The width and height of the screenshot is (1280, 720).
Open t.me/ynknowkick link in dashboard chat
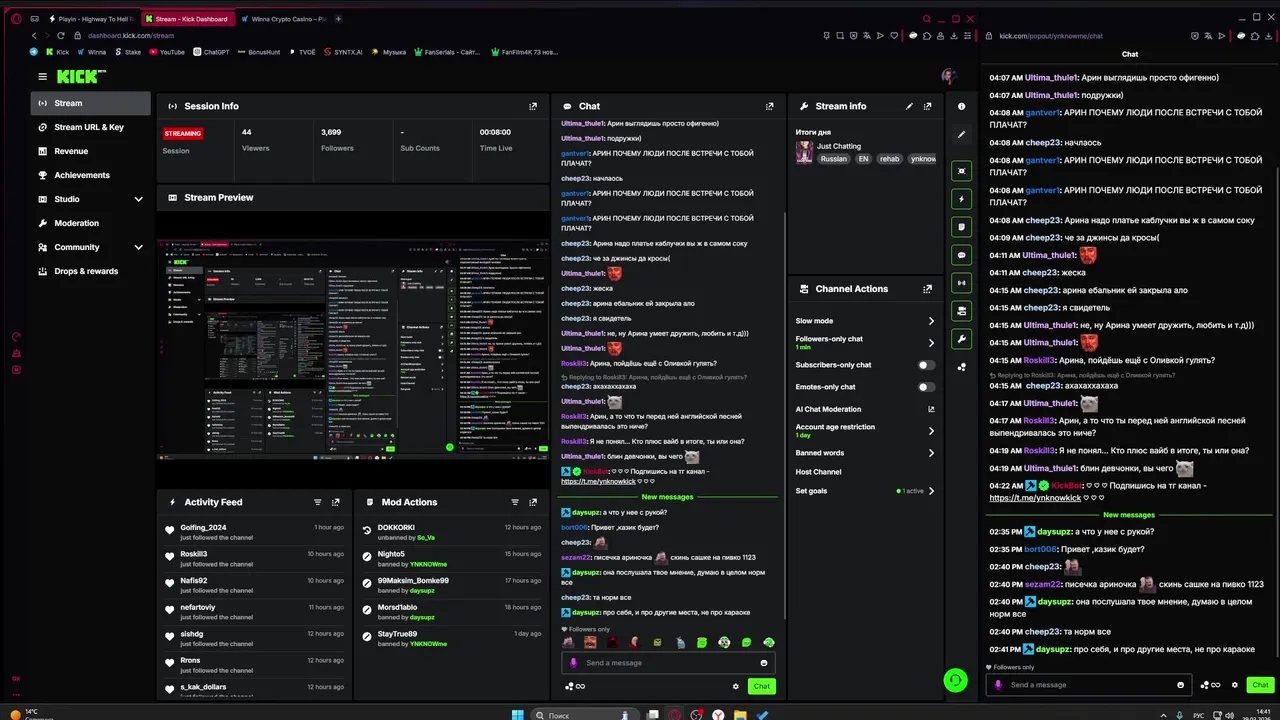(x=598, y=481)
